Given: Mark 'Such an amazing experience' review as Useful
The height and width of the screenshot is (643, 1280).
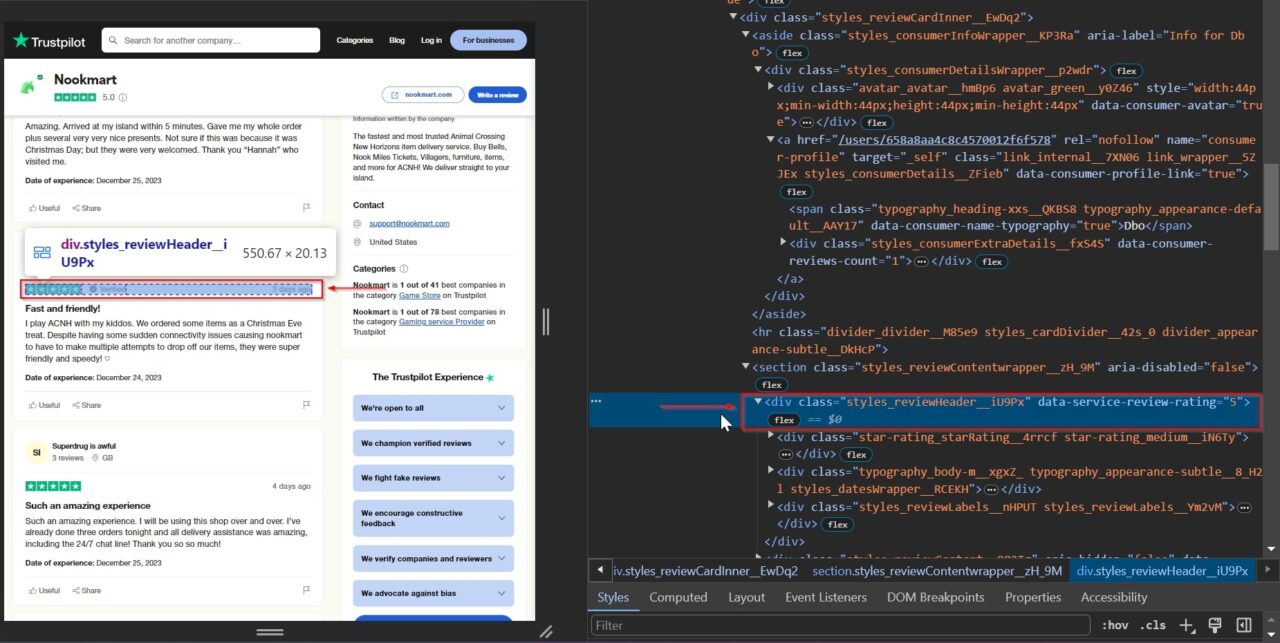Looking at the screenshot, I should [45, 591].
